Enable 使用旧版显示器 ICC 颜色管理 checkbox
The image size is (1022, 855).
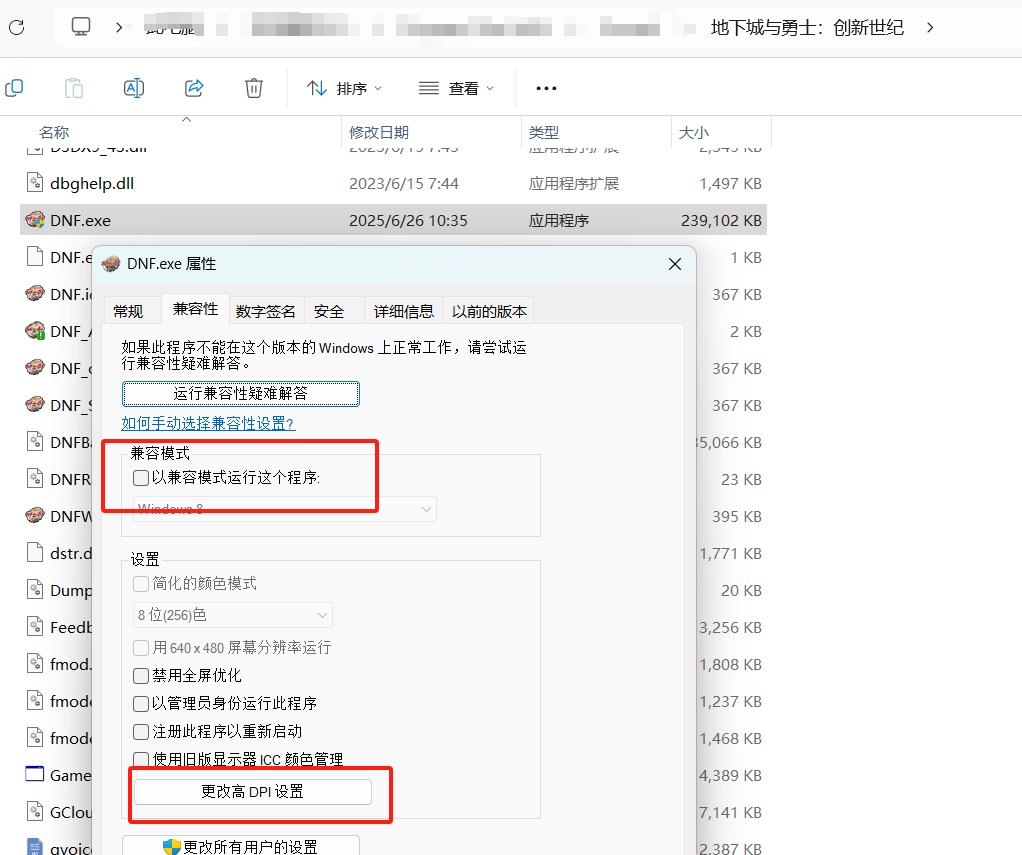coord(141,760)
